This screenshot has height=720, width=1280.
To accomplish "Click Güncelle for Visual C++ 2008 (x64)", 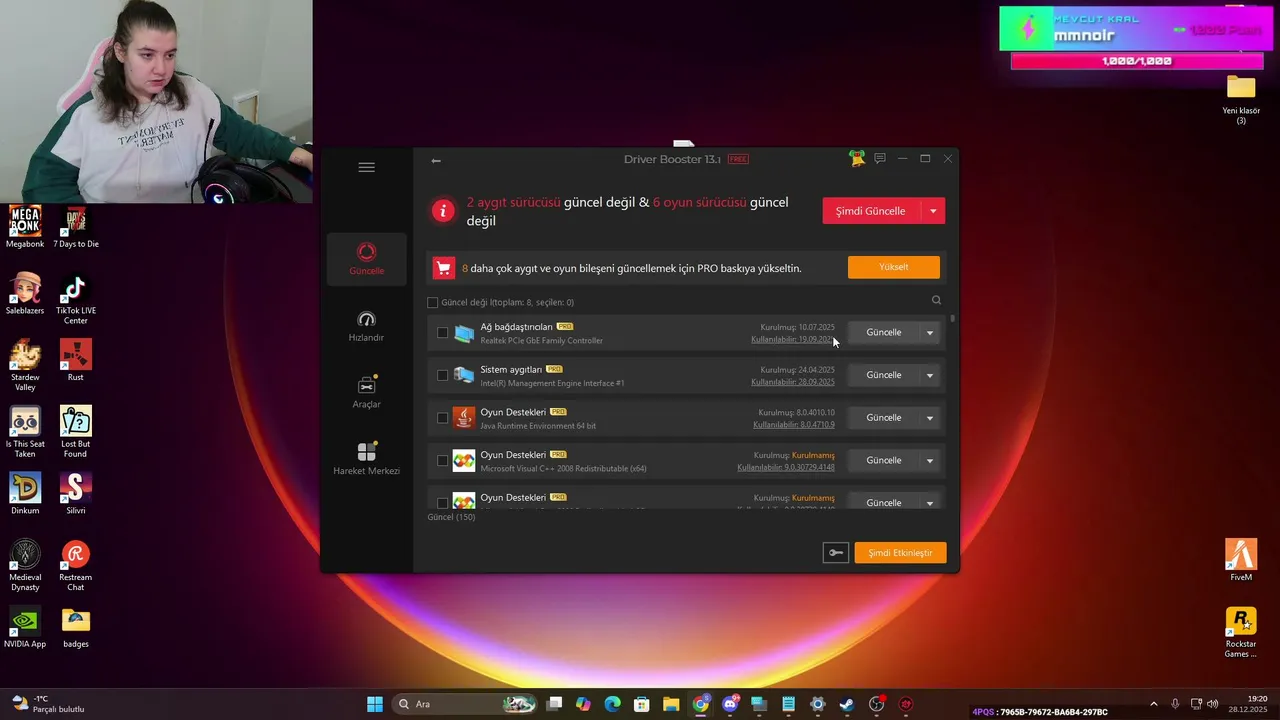I will tap(883, 461).
